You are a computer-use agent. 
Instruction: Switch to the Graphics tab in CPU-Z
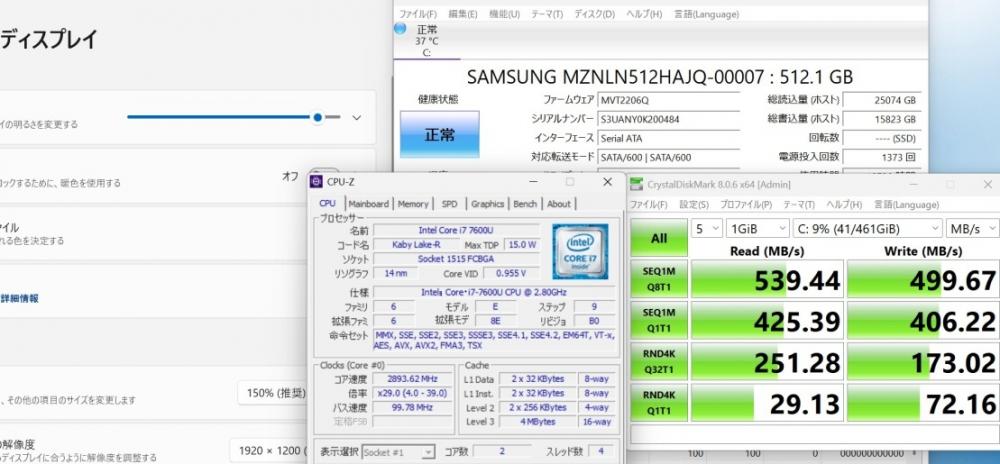[487, 204]
